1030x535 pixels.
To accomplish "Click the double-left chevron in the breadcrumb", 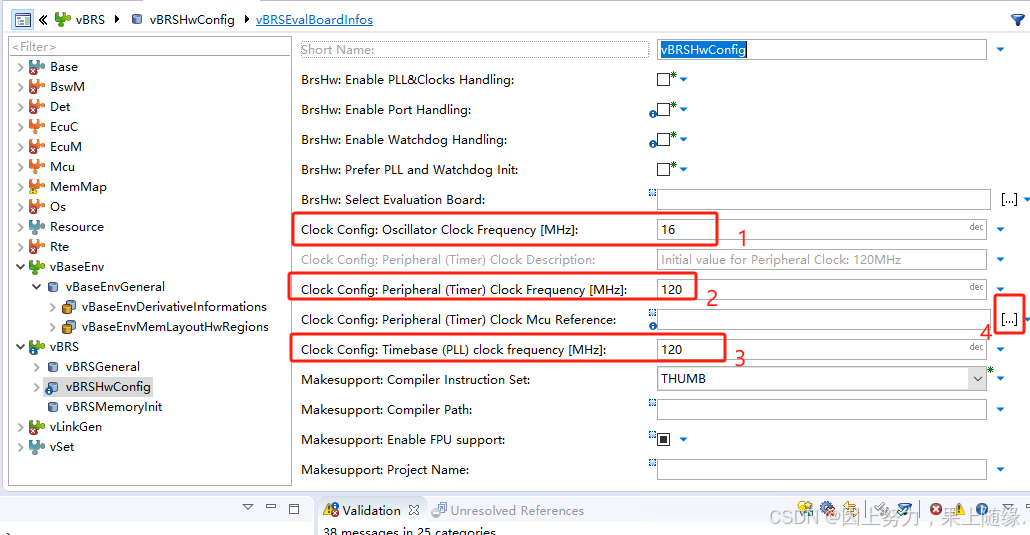I will [43, 20].
